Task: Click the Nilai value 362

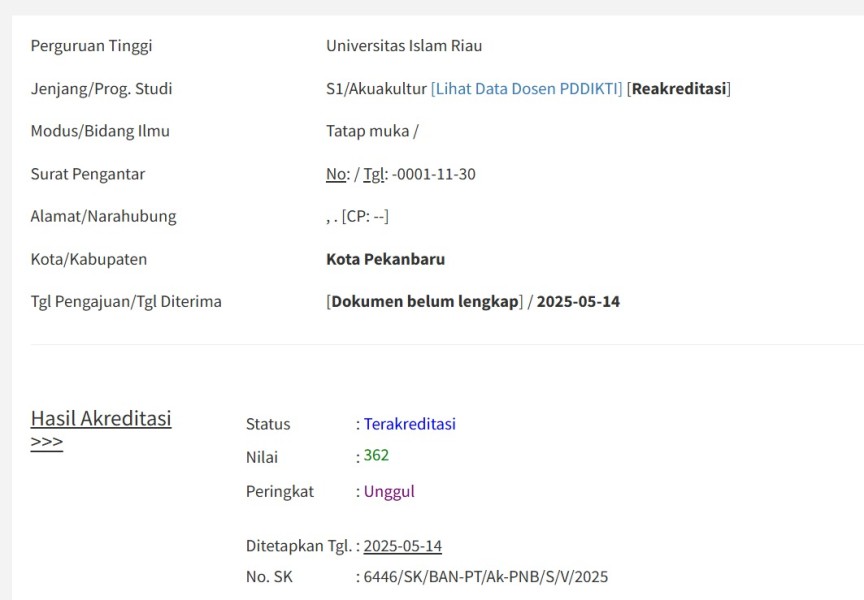Action: pyautogui.click(x=376, y=455)
